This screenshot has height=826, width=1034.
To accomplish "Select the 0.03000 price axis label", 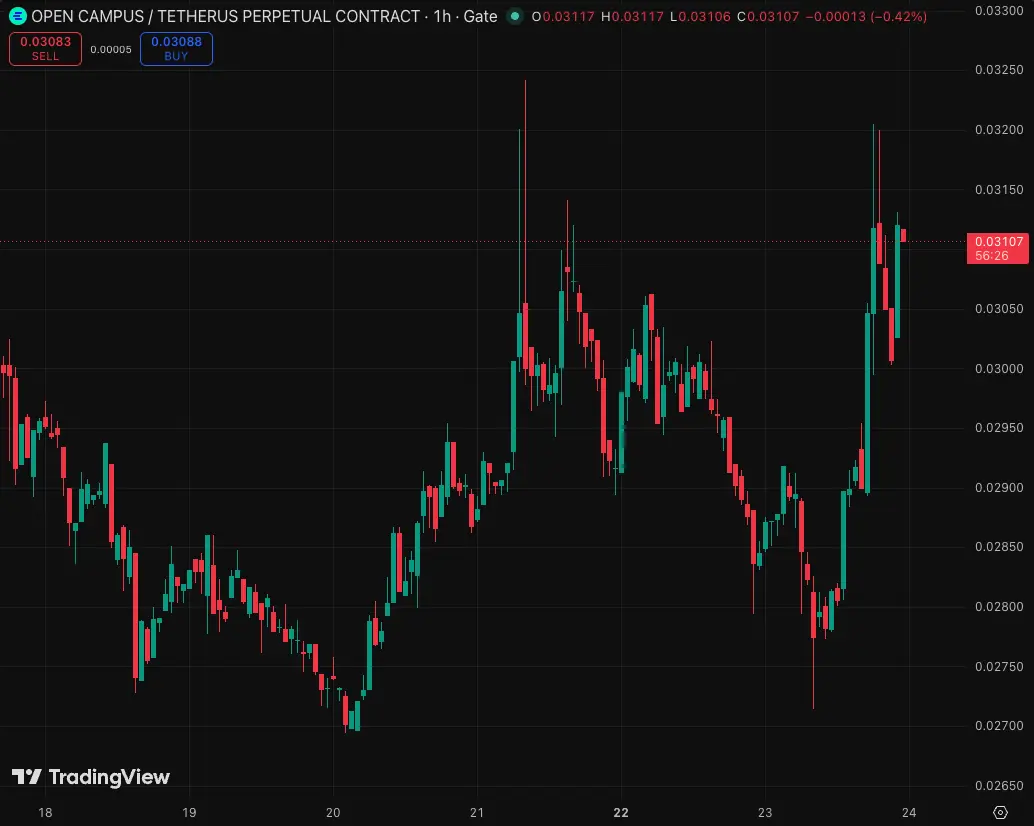I will tap(998, 369).
